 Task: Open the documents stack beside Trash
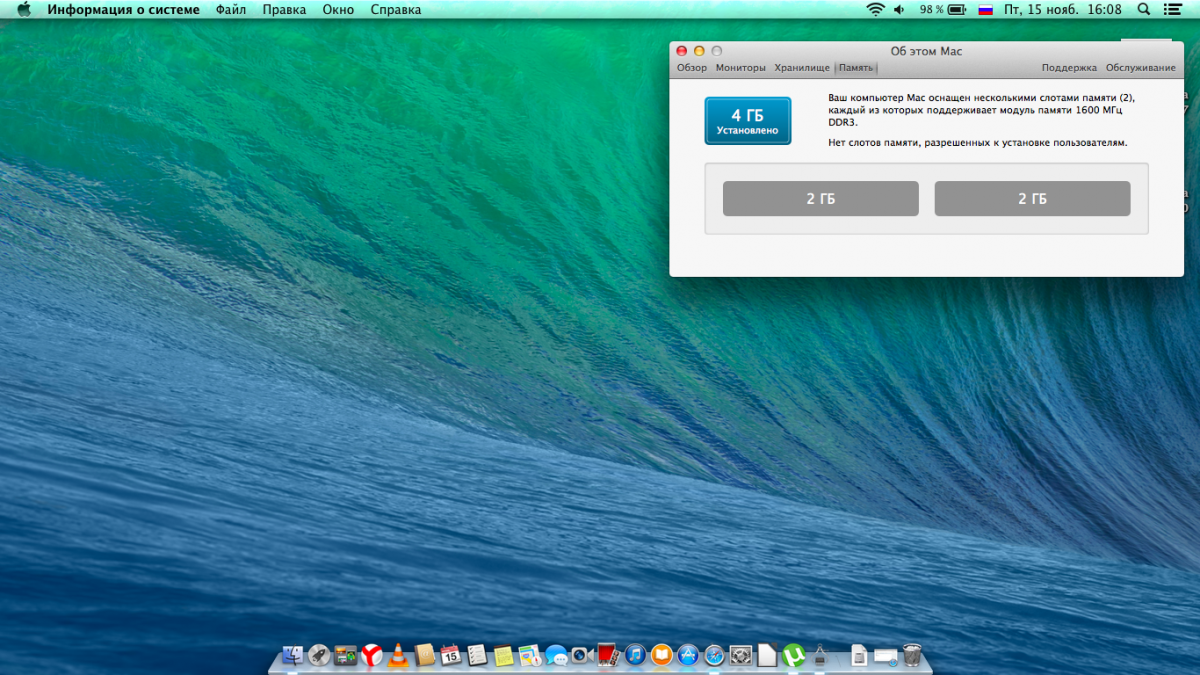pyautogui.click(x=859, y=655)
